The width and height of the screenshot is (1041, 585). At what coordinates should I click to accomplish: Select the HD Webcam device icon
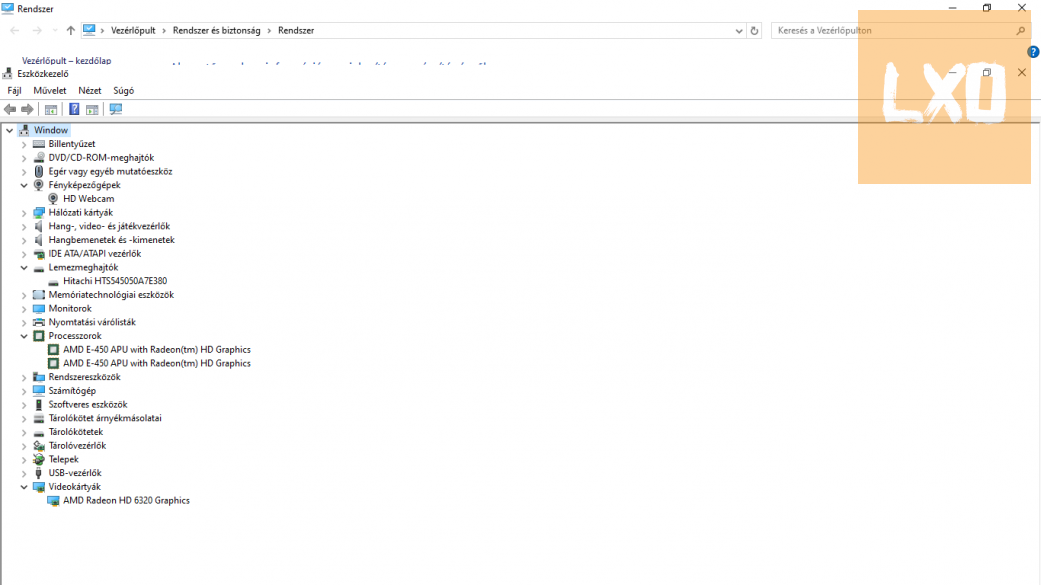pyautogui.click(x=54, y=199)
